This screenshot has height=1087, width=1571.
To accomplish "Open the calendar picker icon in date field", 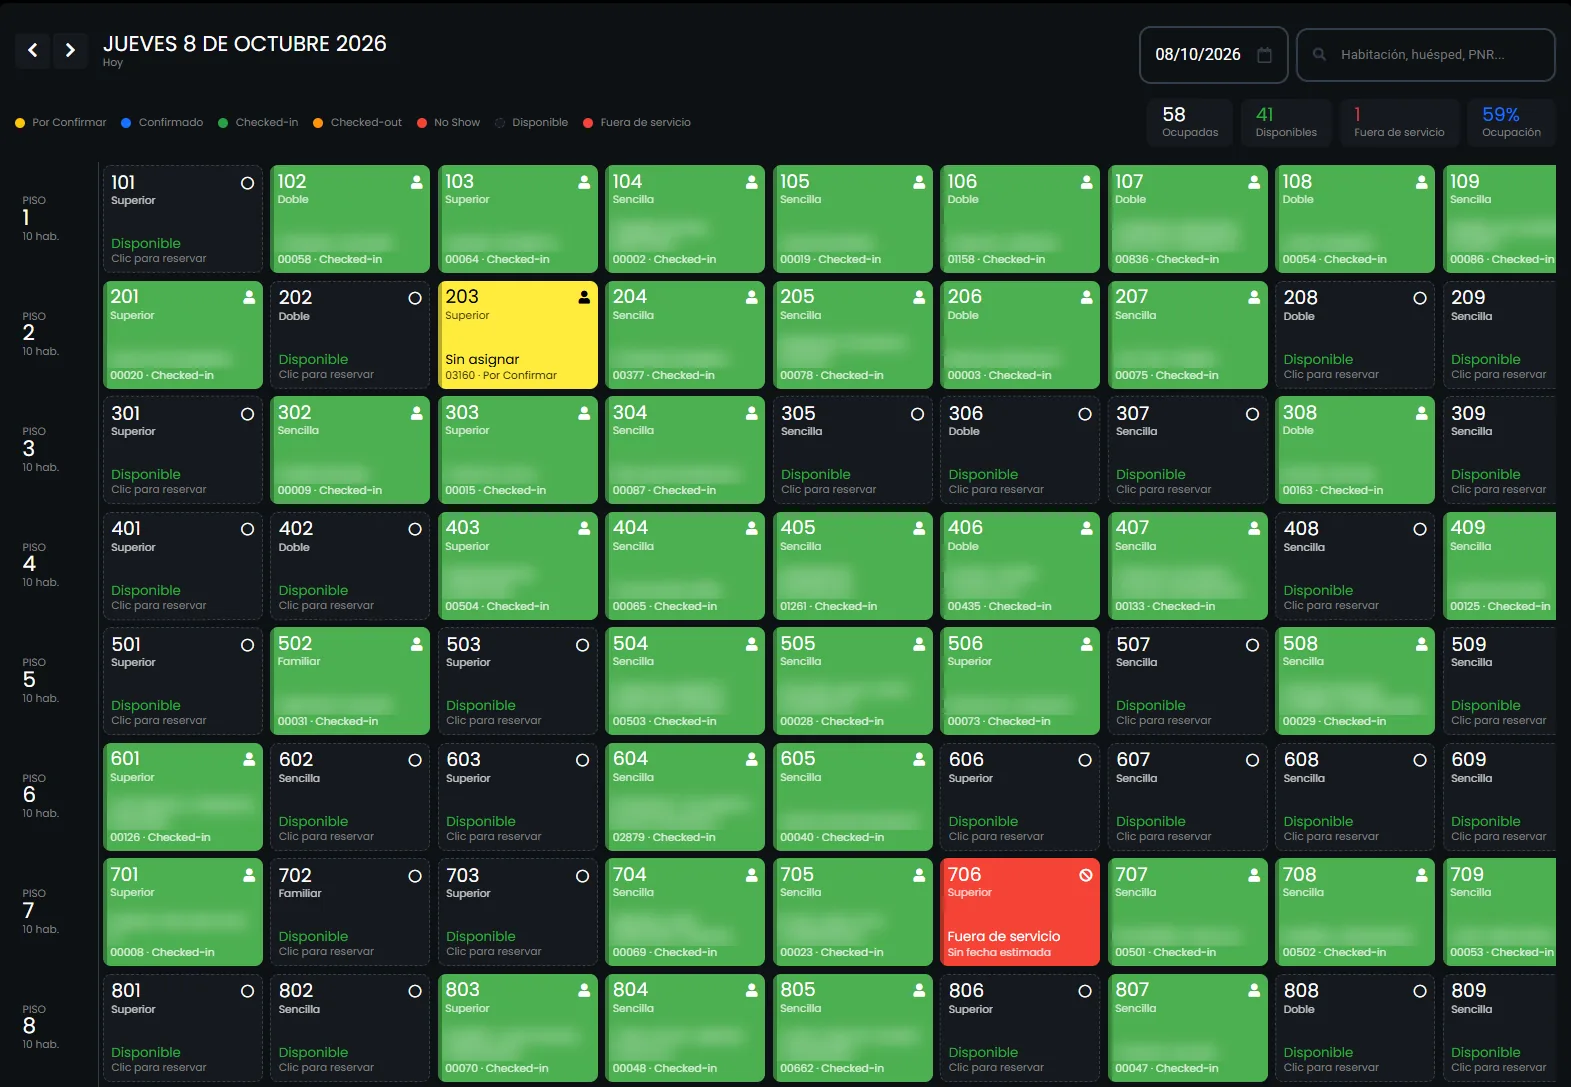I will click(1264, 55).
